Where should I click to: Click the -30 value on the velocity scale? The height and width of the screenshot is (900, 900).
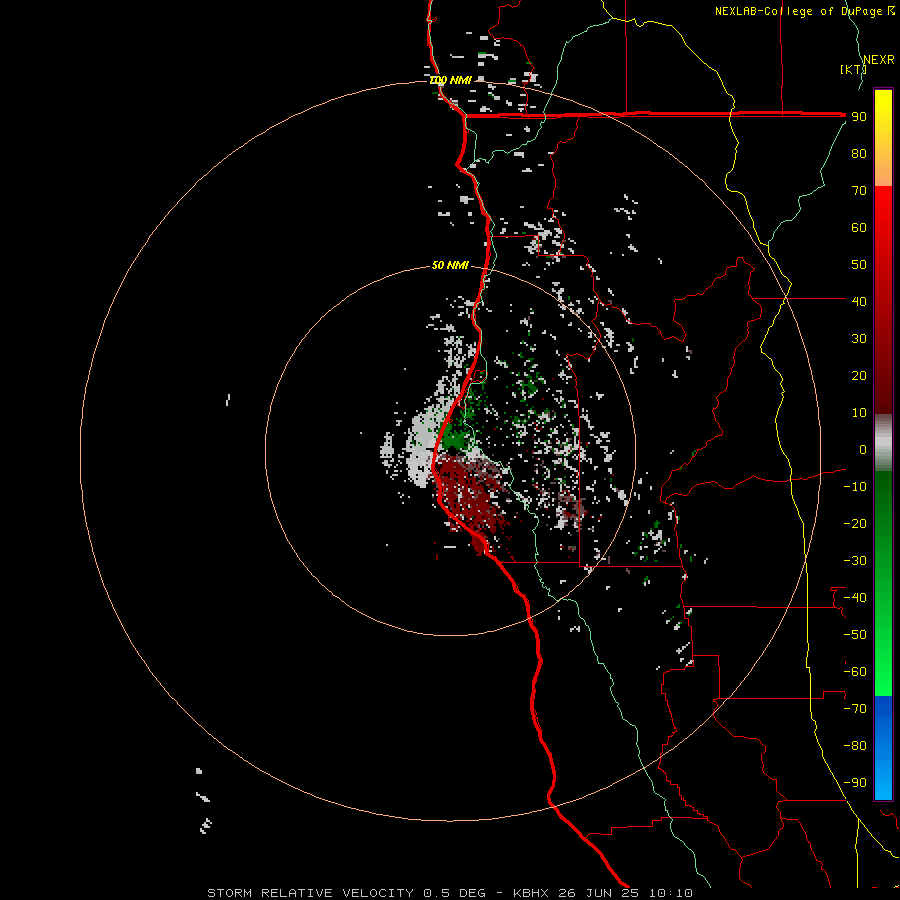click(855, 561)
